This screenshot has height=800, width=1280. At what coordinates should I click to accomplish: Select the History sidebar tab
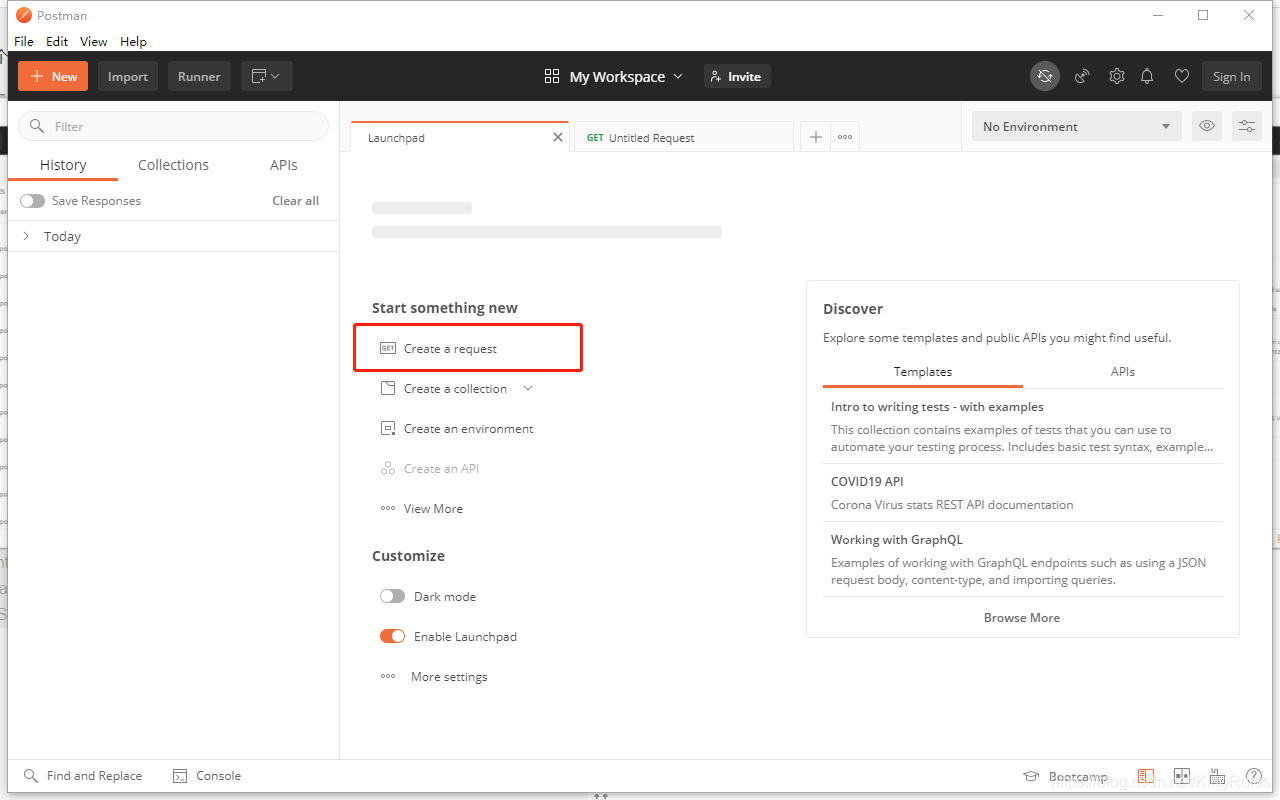(63, 165)
